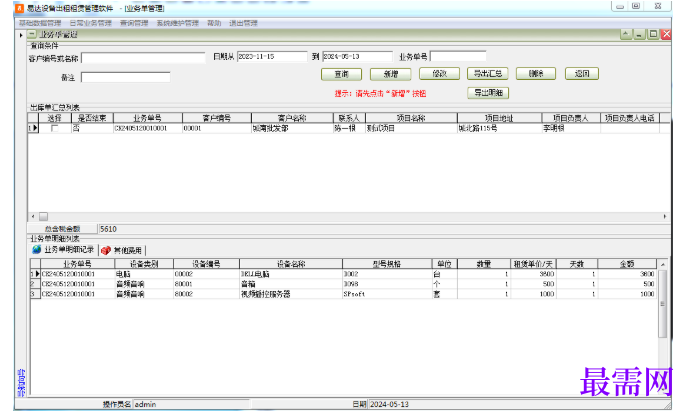The height and width of the screenshot is (413, 692).
Task: Click summary list scroll-right arrow
Action: click(665, 216)
